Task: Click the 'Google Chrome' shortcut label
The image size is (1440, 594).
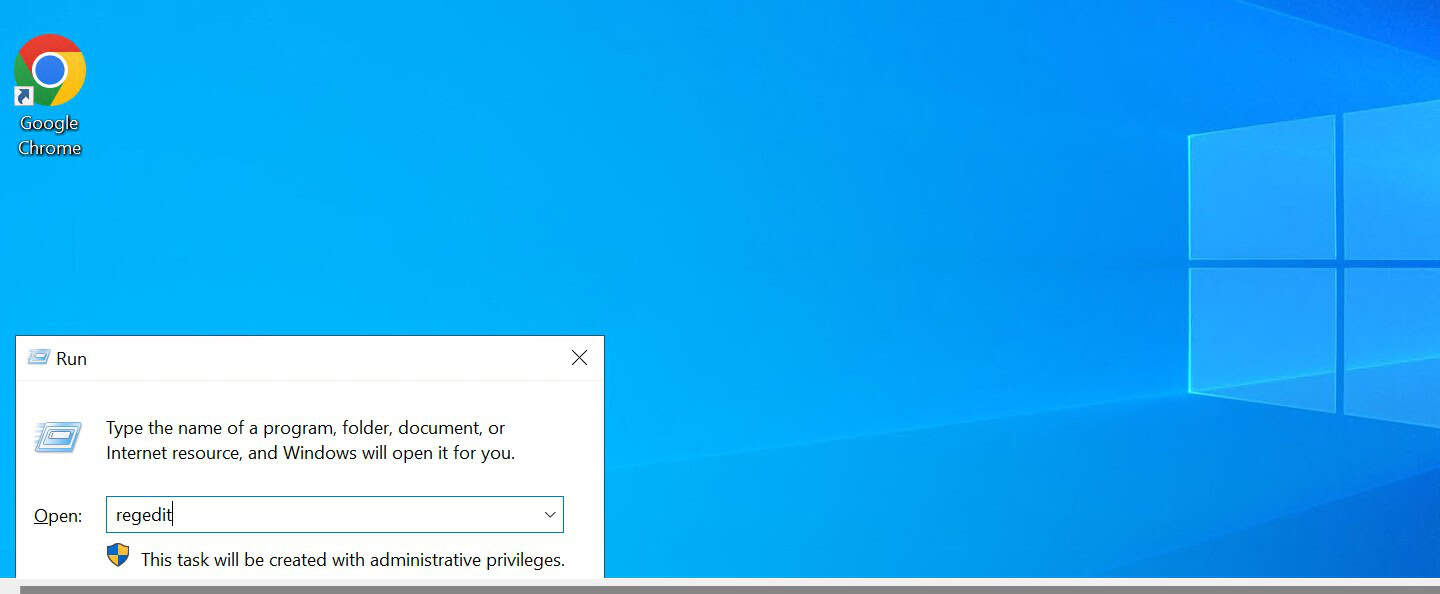Action: [x=50, y=135]
